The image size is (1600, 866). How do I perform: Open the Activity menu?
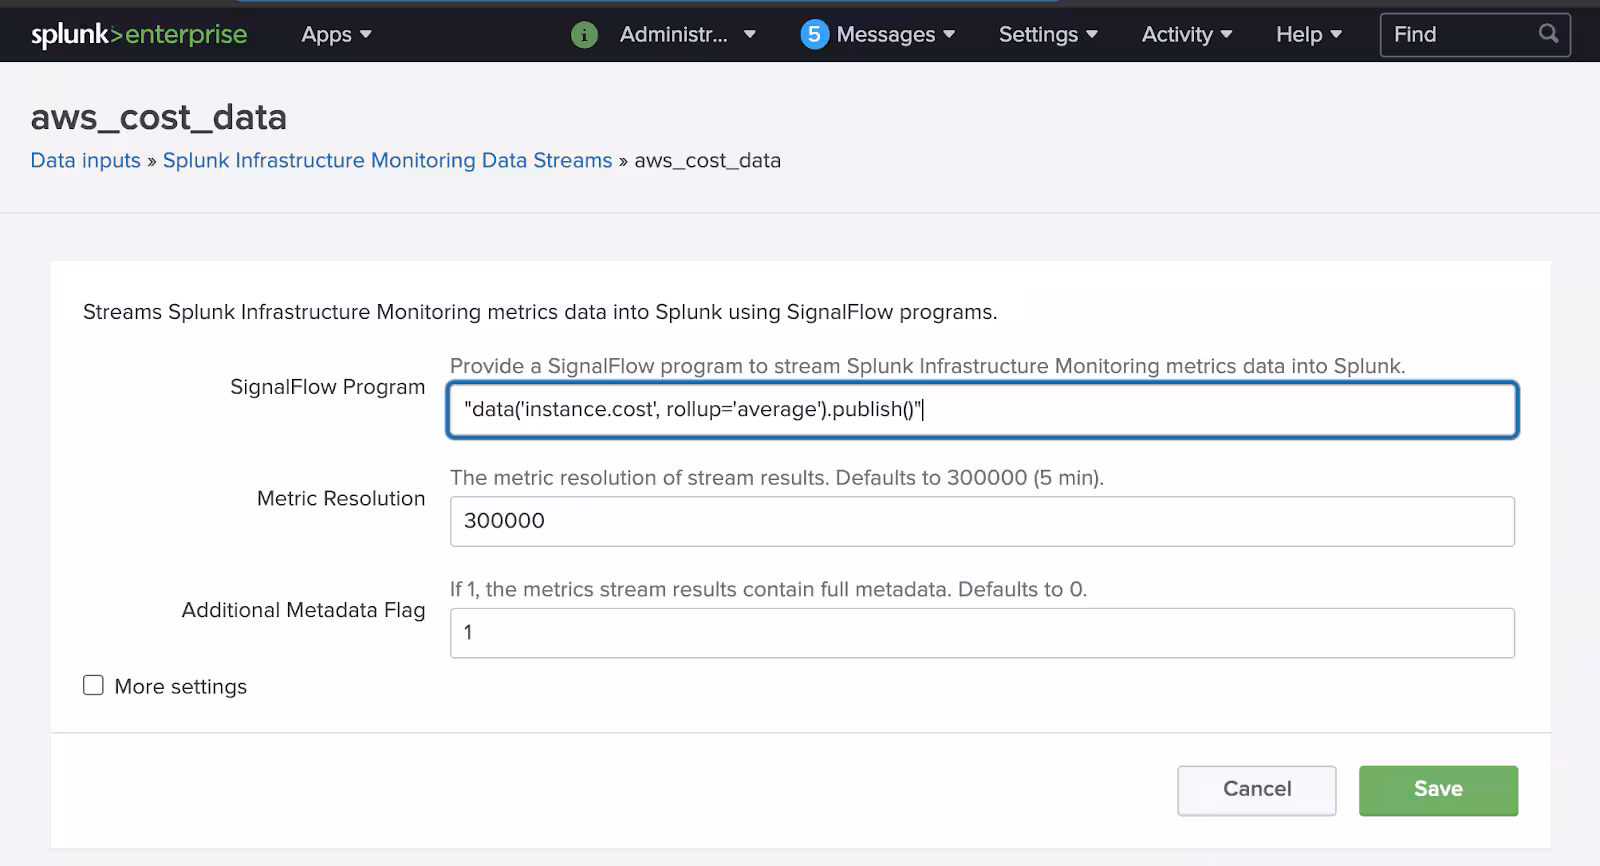[x=1186, y=35]
